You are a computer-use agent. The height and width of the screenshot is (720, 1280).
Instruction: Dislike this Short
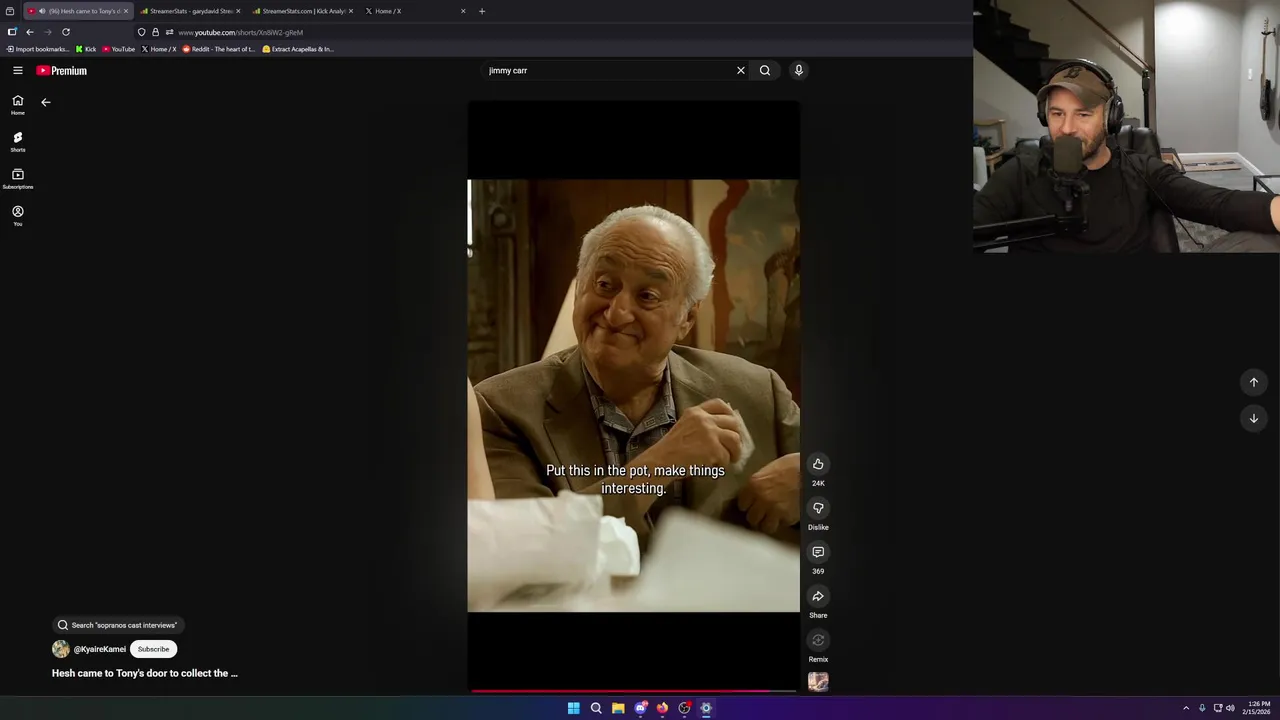818,508
